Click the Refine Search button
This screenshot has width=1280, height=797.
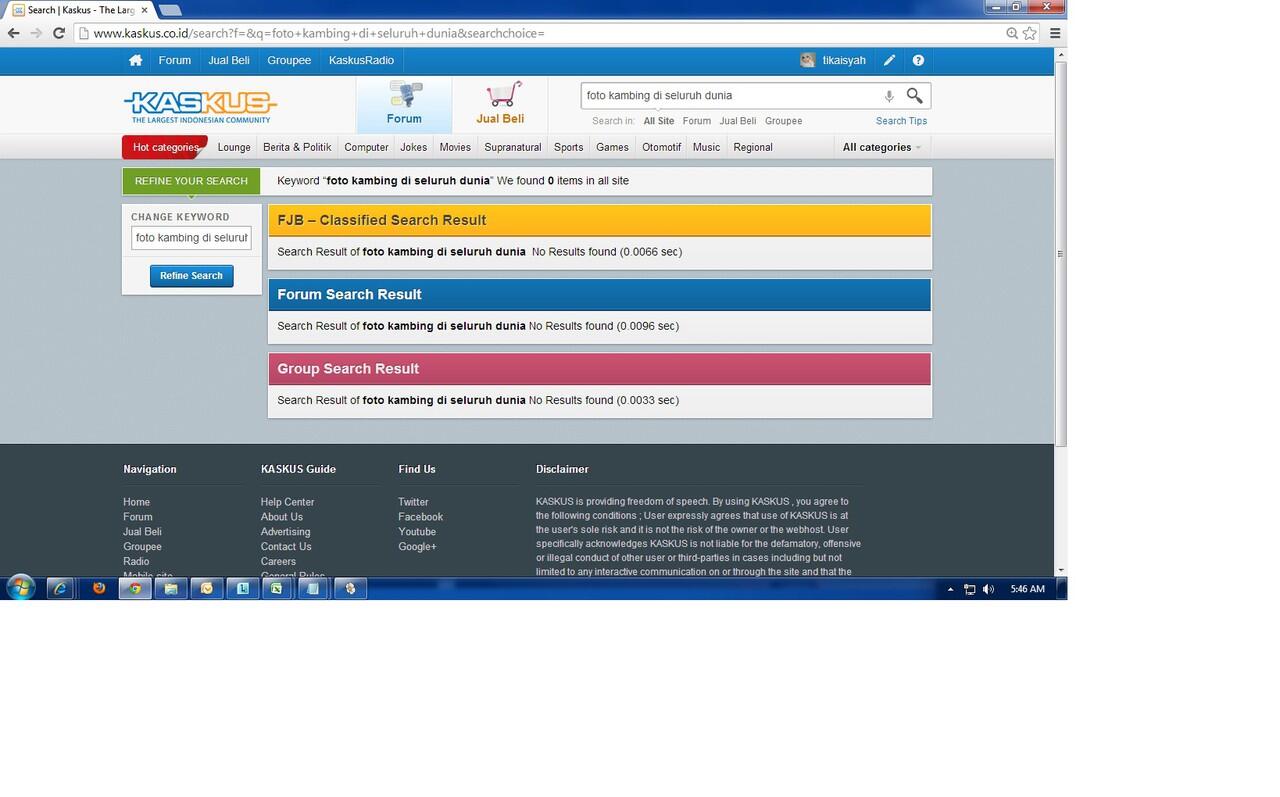tap(191, 276)
